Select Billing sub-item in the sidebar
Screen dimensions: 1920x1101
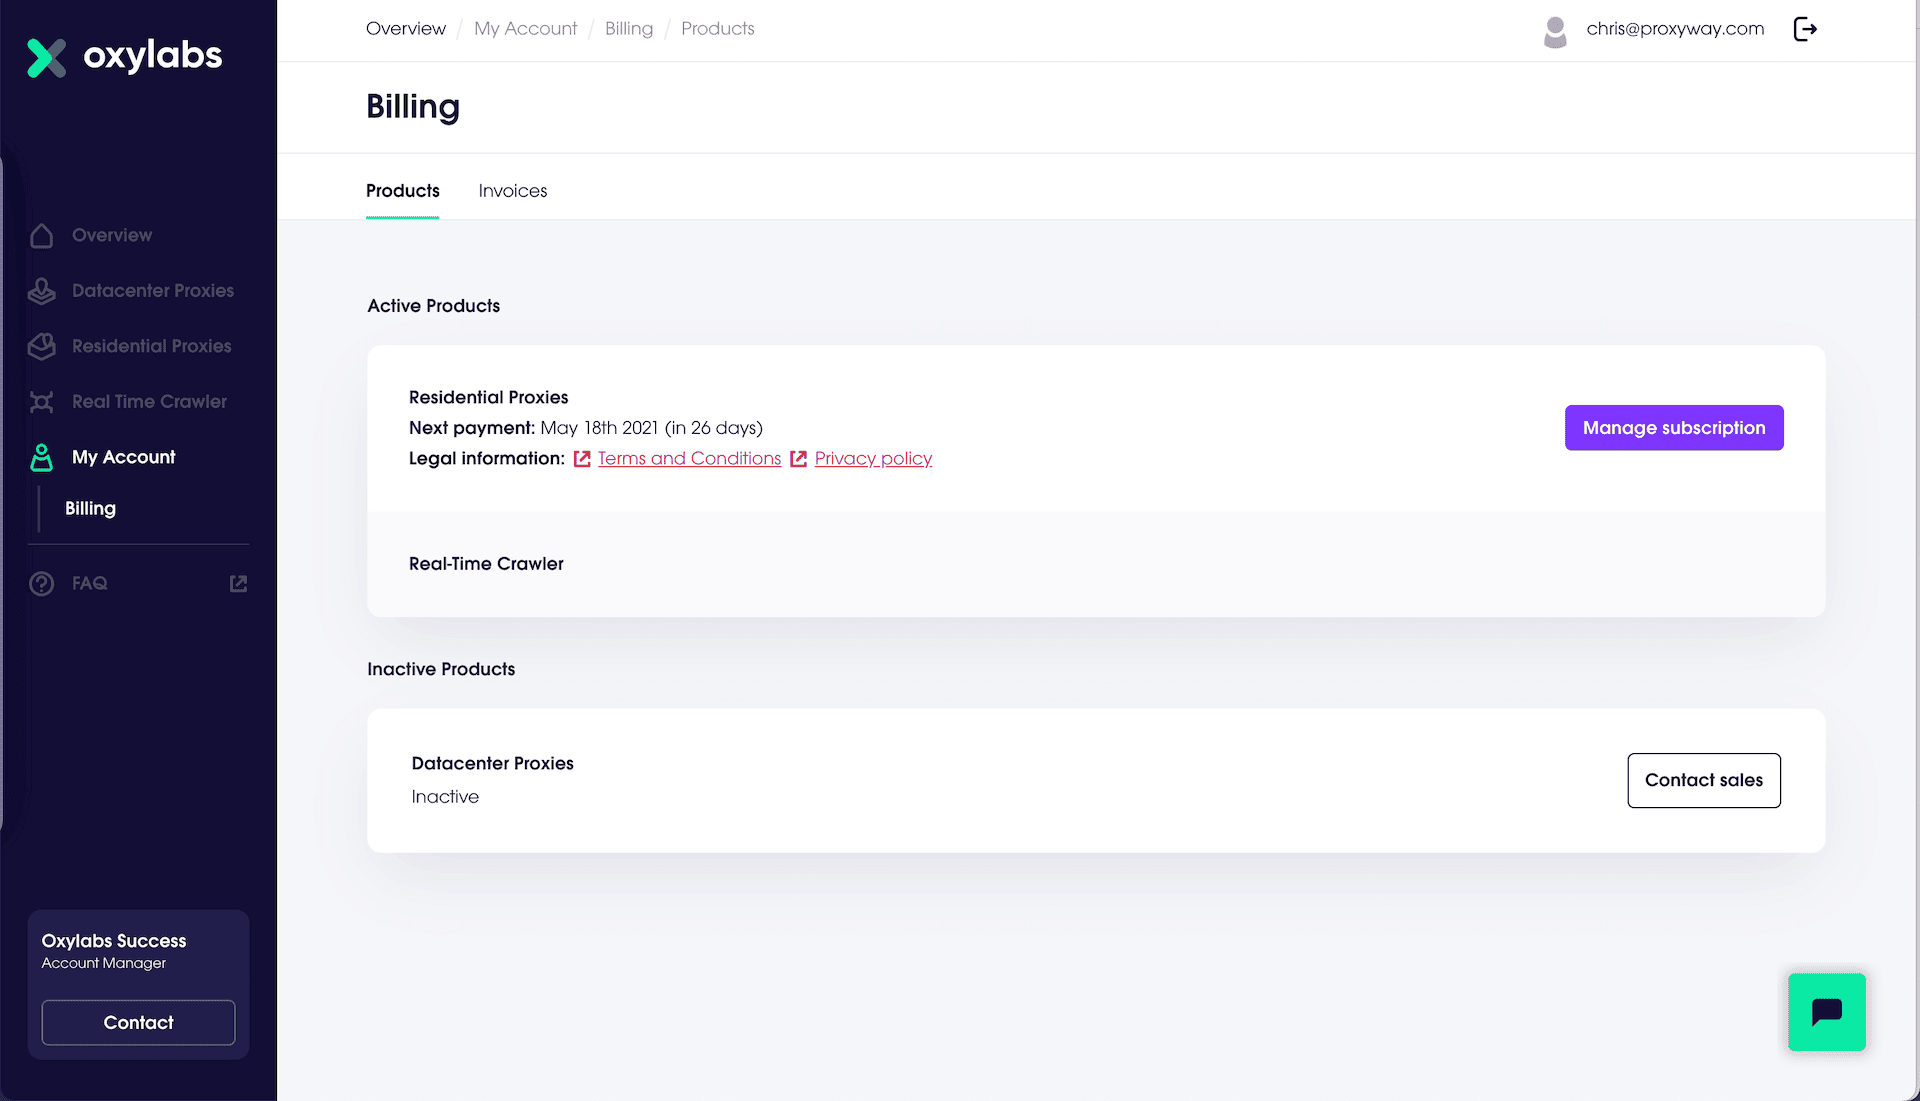pos(90,508)
